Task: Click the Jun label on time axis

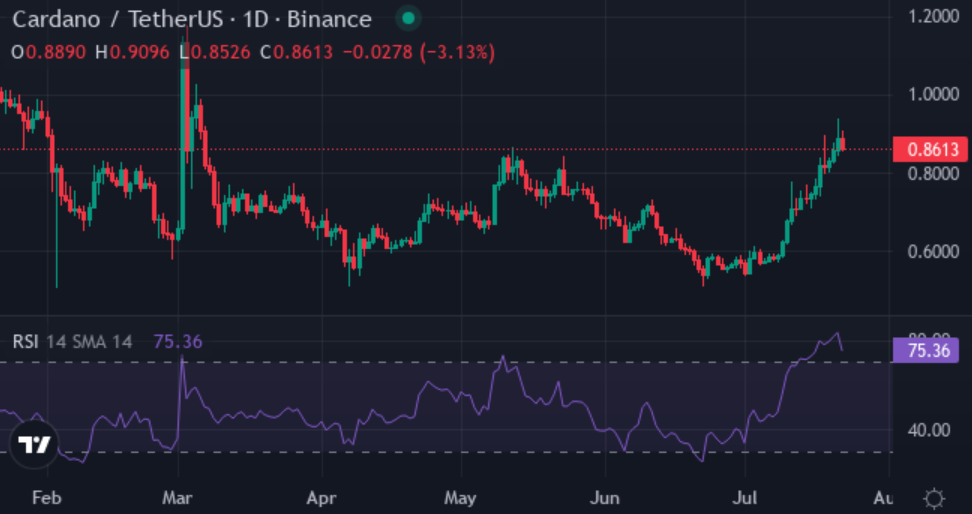Action: pyautogui.click(x=606, y=498)
